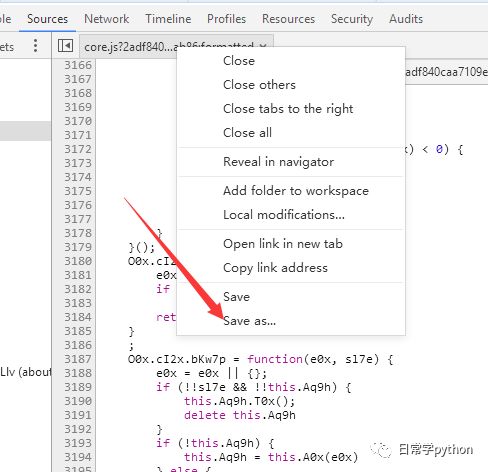This screenshot has height=472, width=488.
Task: Click the 'function' keyword on line 3187
Action: [275, 359]
